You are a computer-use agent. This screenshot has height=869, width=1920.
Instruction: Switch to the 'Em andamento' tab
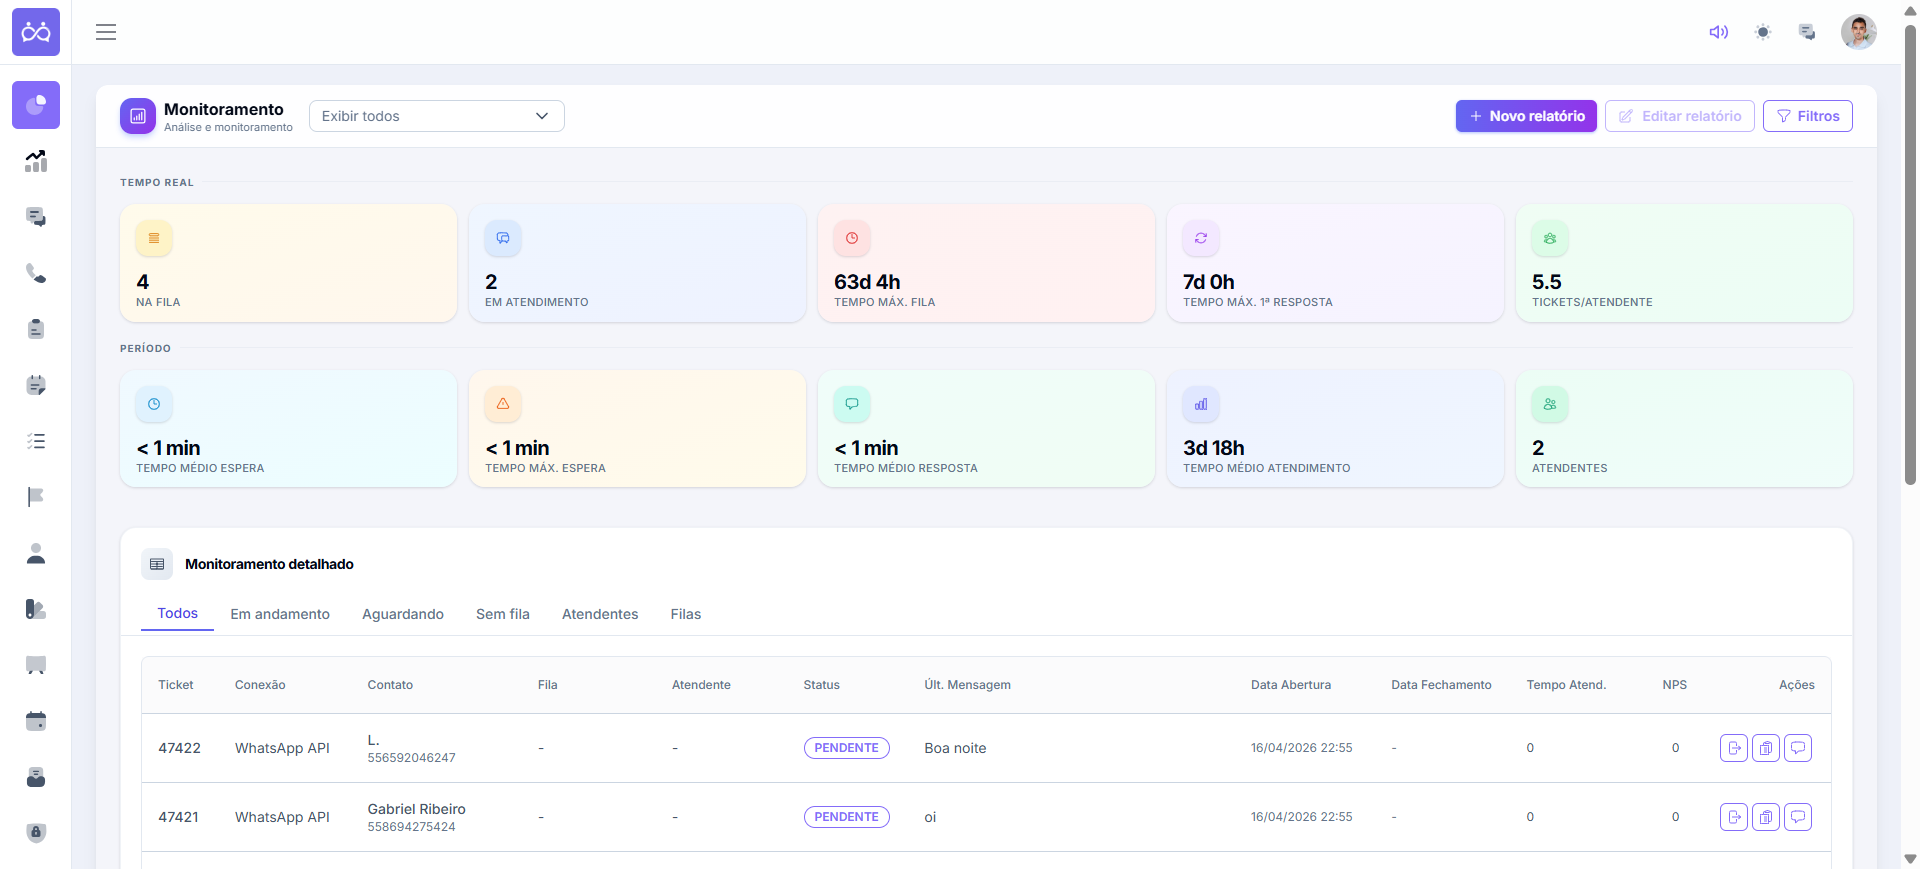280,614
